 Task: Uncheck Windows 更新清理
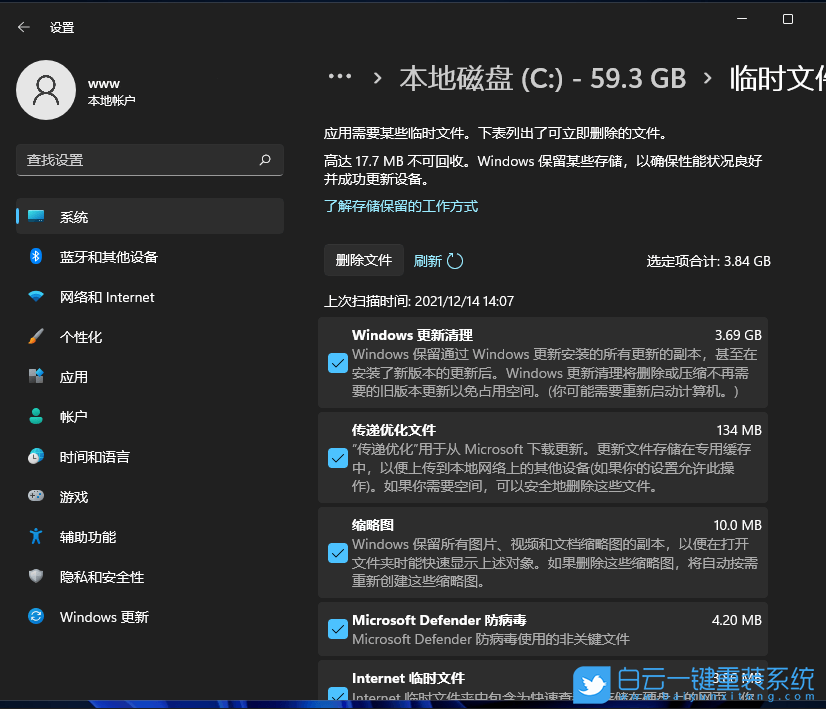337,363
